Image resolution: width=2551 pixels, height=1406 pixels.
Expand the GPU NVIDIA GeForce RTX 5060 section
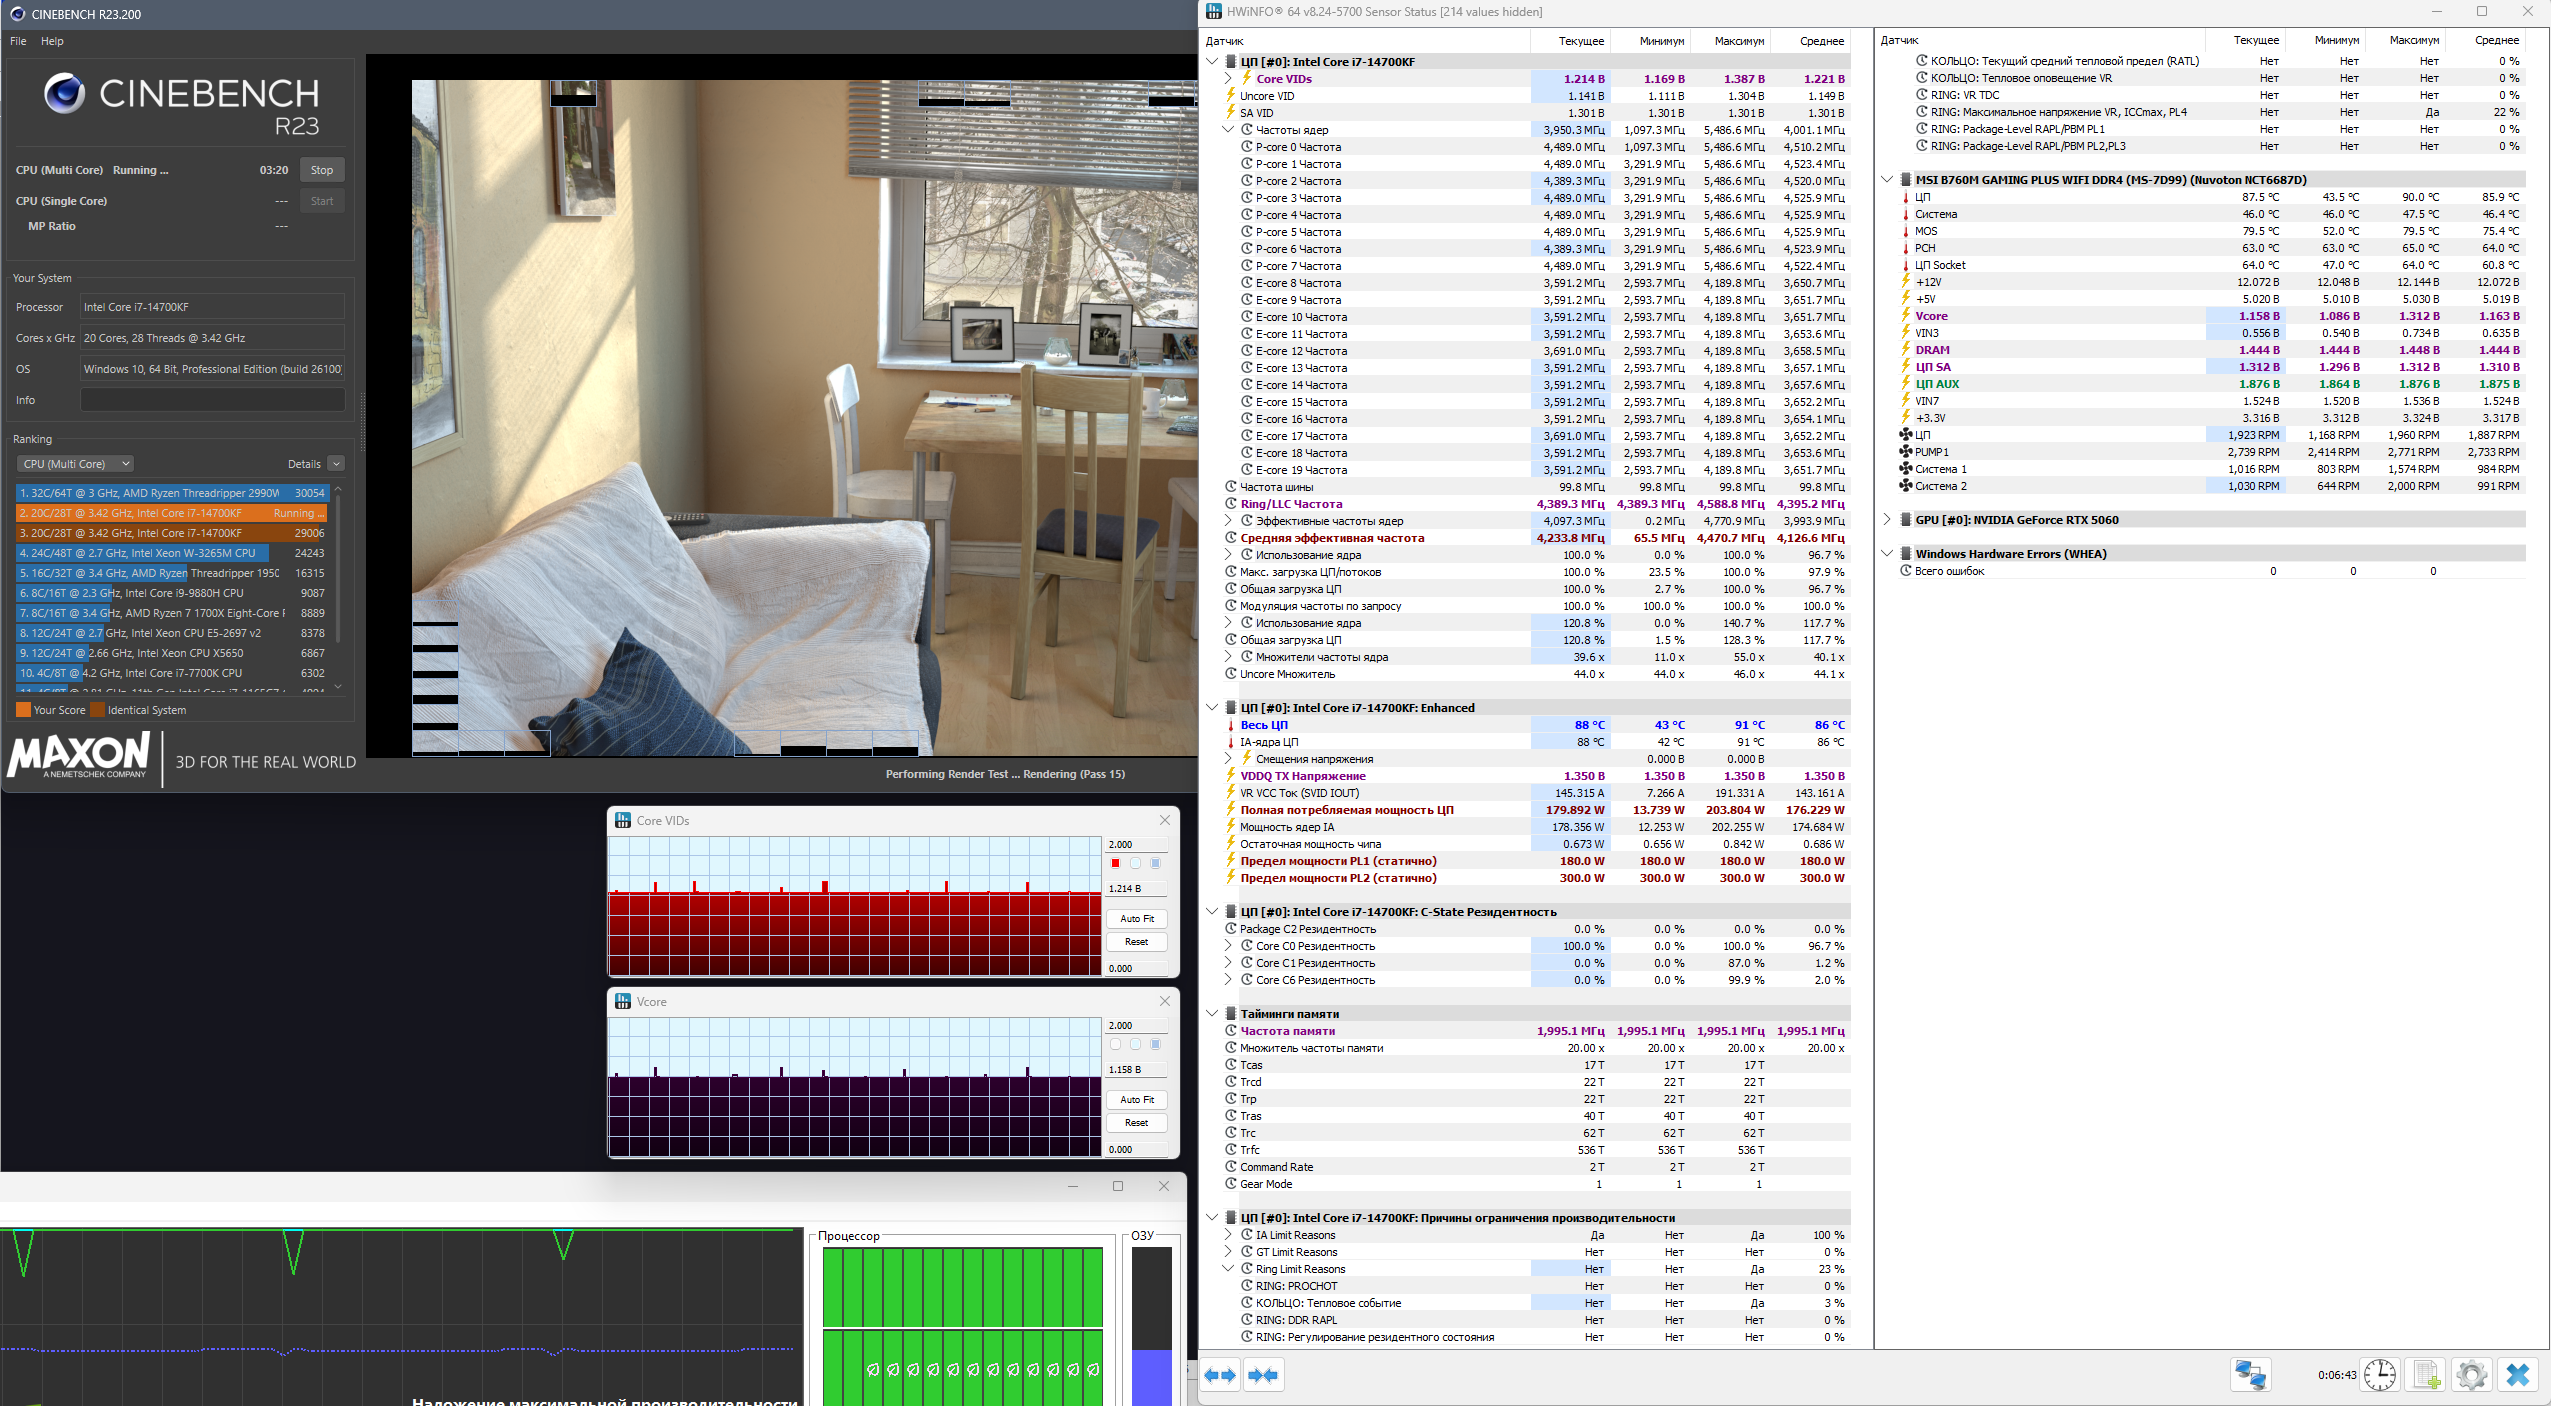(1886, 520)
